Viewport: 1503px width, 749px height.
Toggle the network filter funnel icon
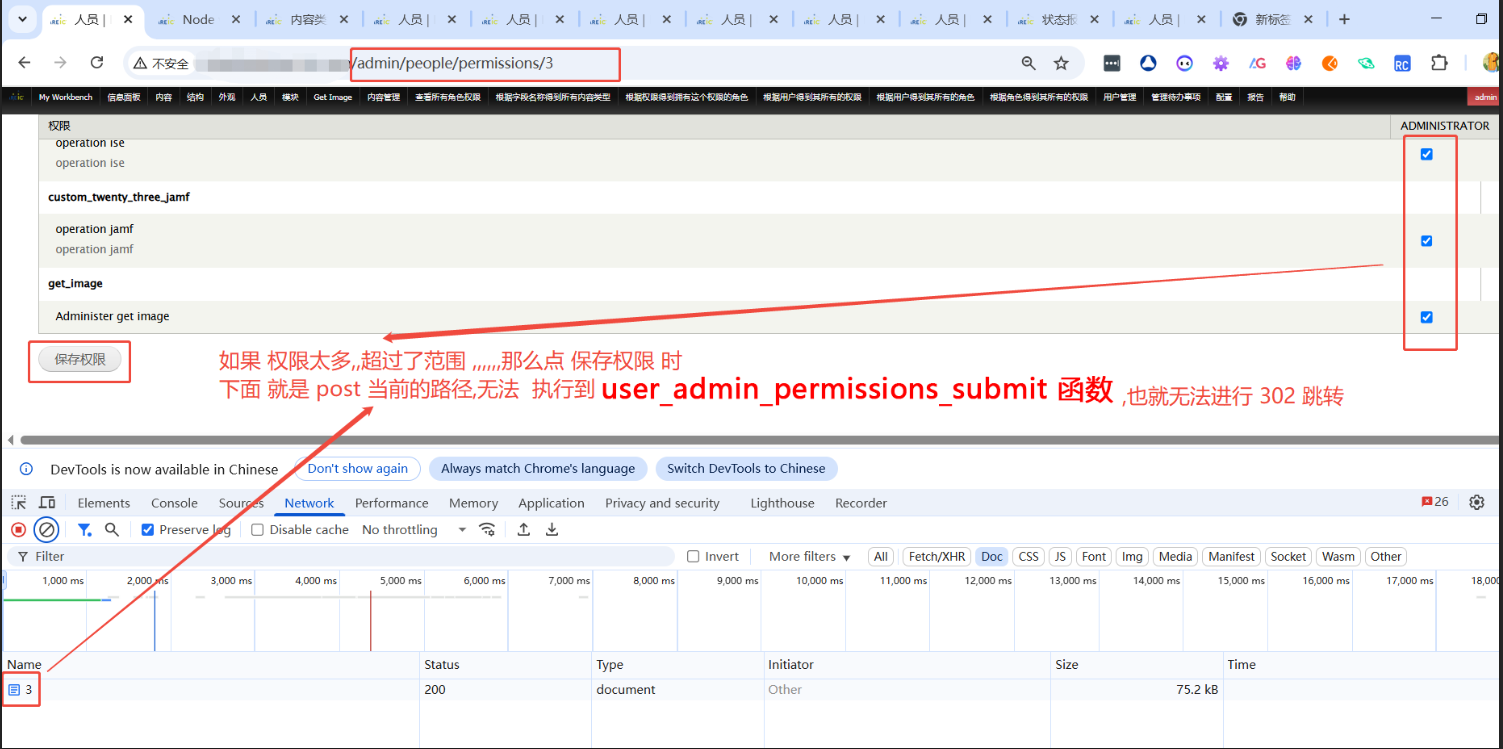click(x=85, y=530)
